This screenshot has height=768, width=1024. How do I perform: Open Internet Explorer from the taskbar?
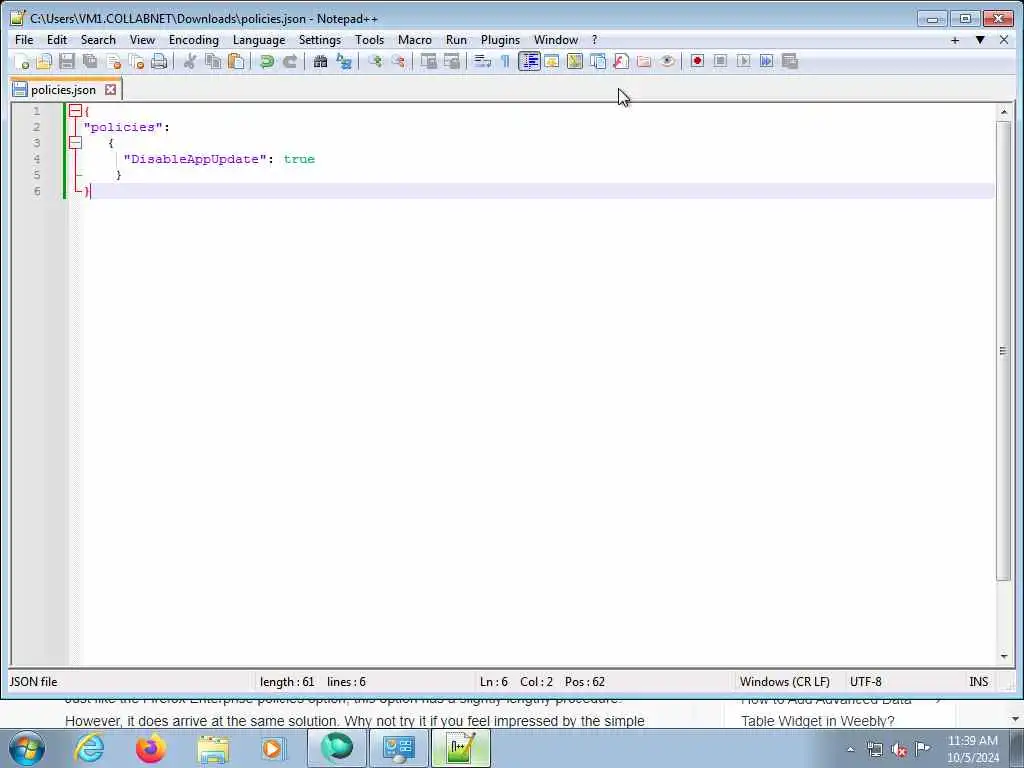(89, 748)
